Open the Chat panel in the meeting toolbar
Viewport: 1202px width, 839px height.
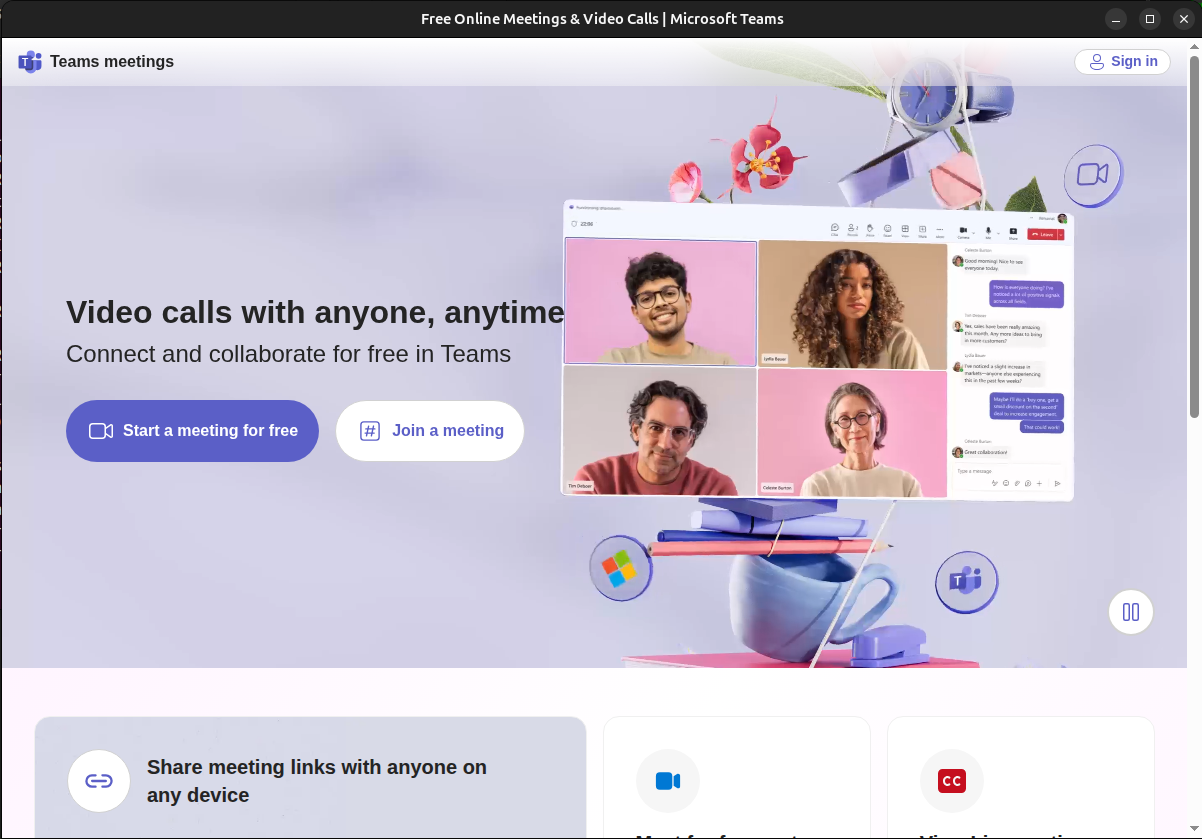(836, 230)
